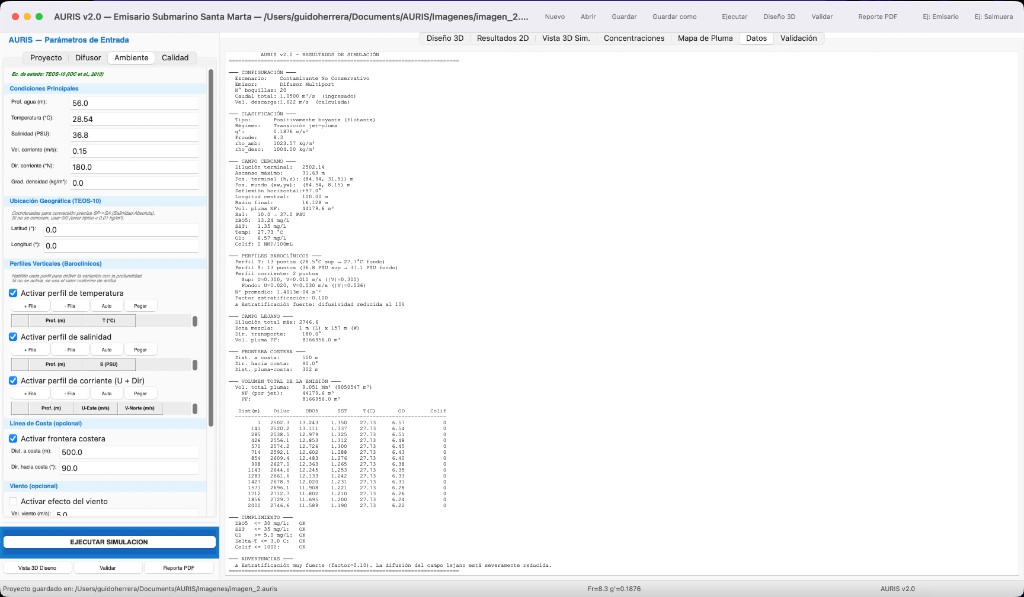1024x597 pixels.
Task: Click Diseño 3D in the top toolbar
Action: pyautogui.click(x=779, y=16)
